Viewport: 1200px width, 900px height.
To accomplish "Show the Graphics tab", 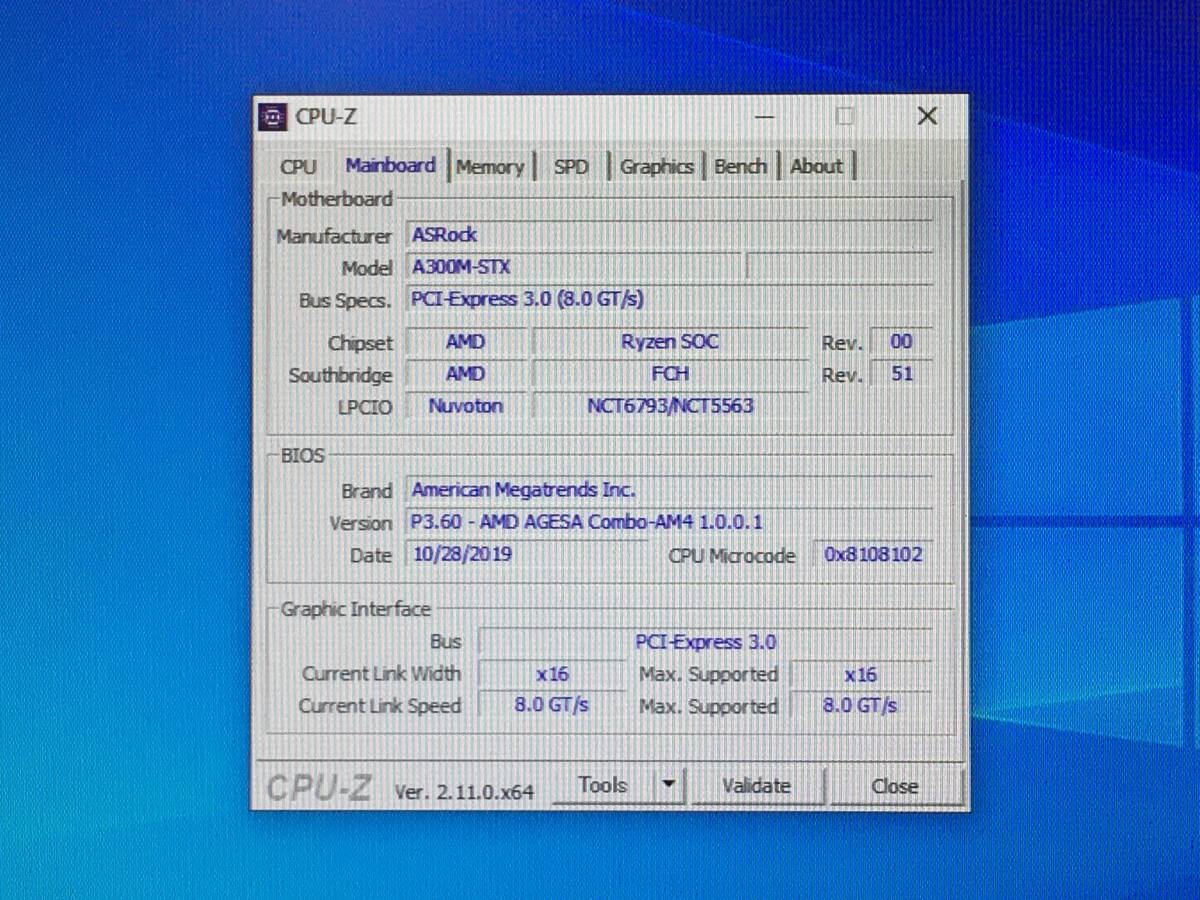I will [x=657, y=167].
